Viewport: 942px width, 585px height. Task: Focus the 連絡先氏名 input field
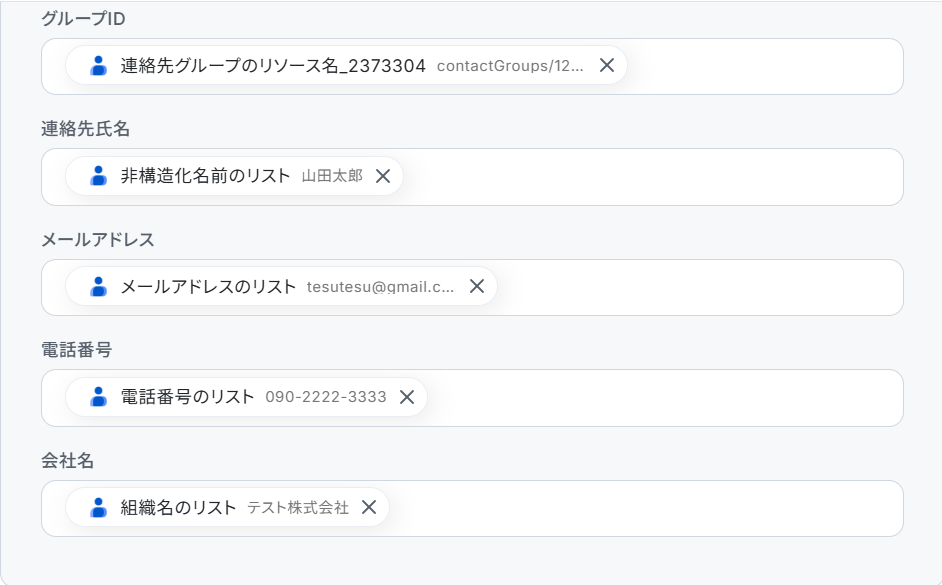(650, 176)
